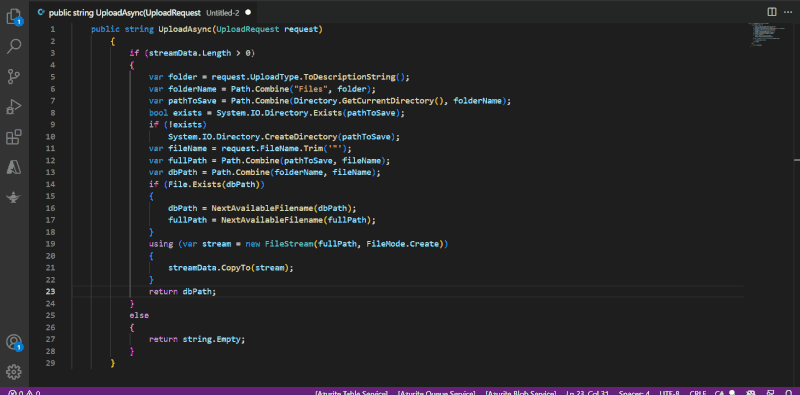The width and height of the screenshot is (800, 395).
Task: Click the Azurite Queue Service status item
Action: (x=436, y=392)
